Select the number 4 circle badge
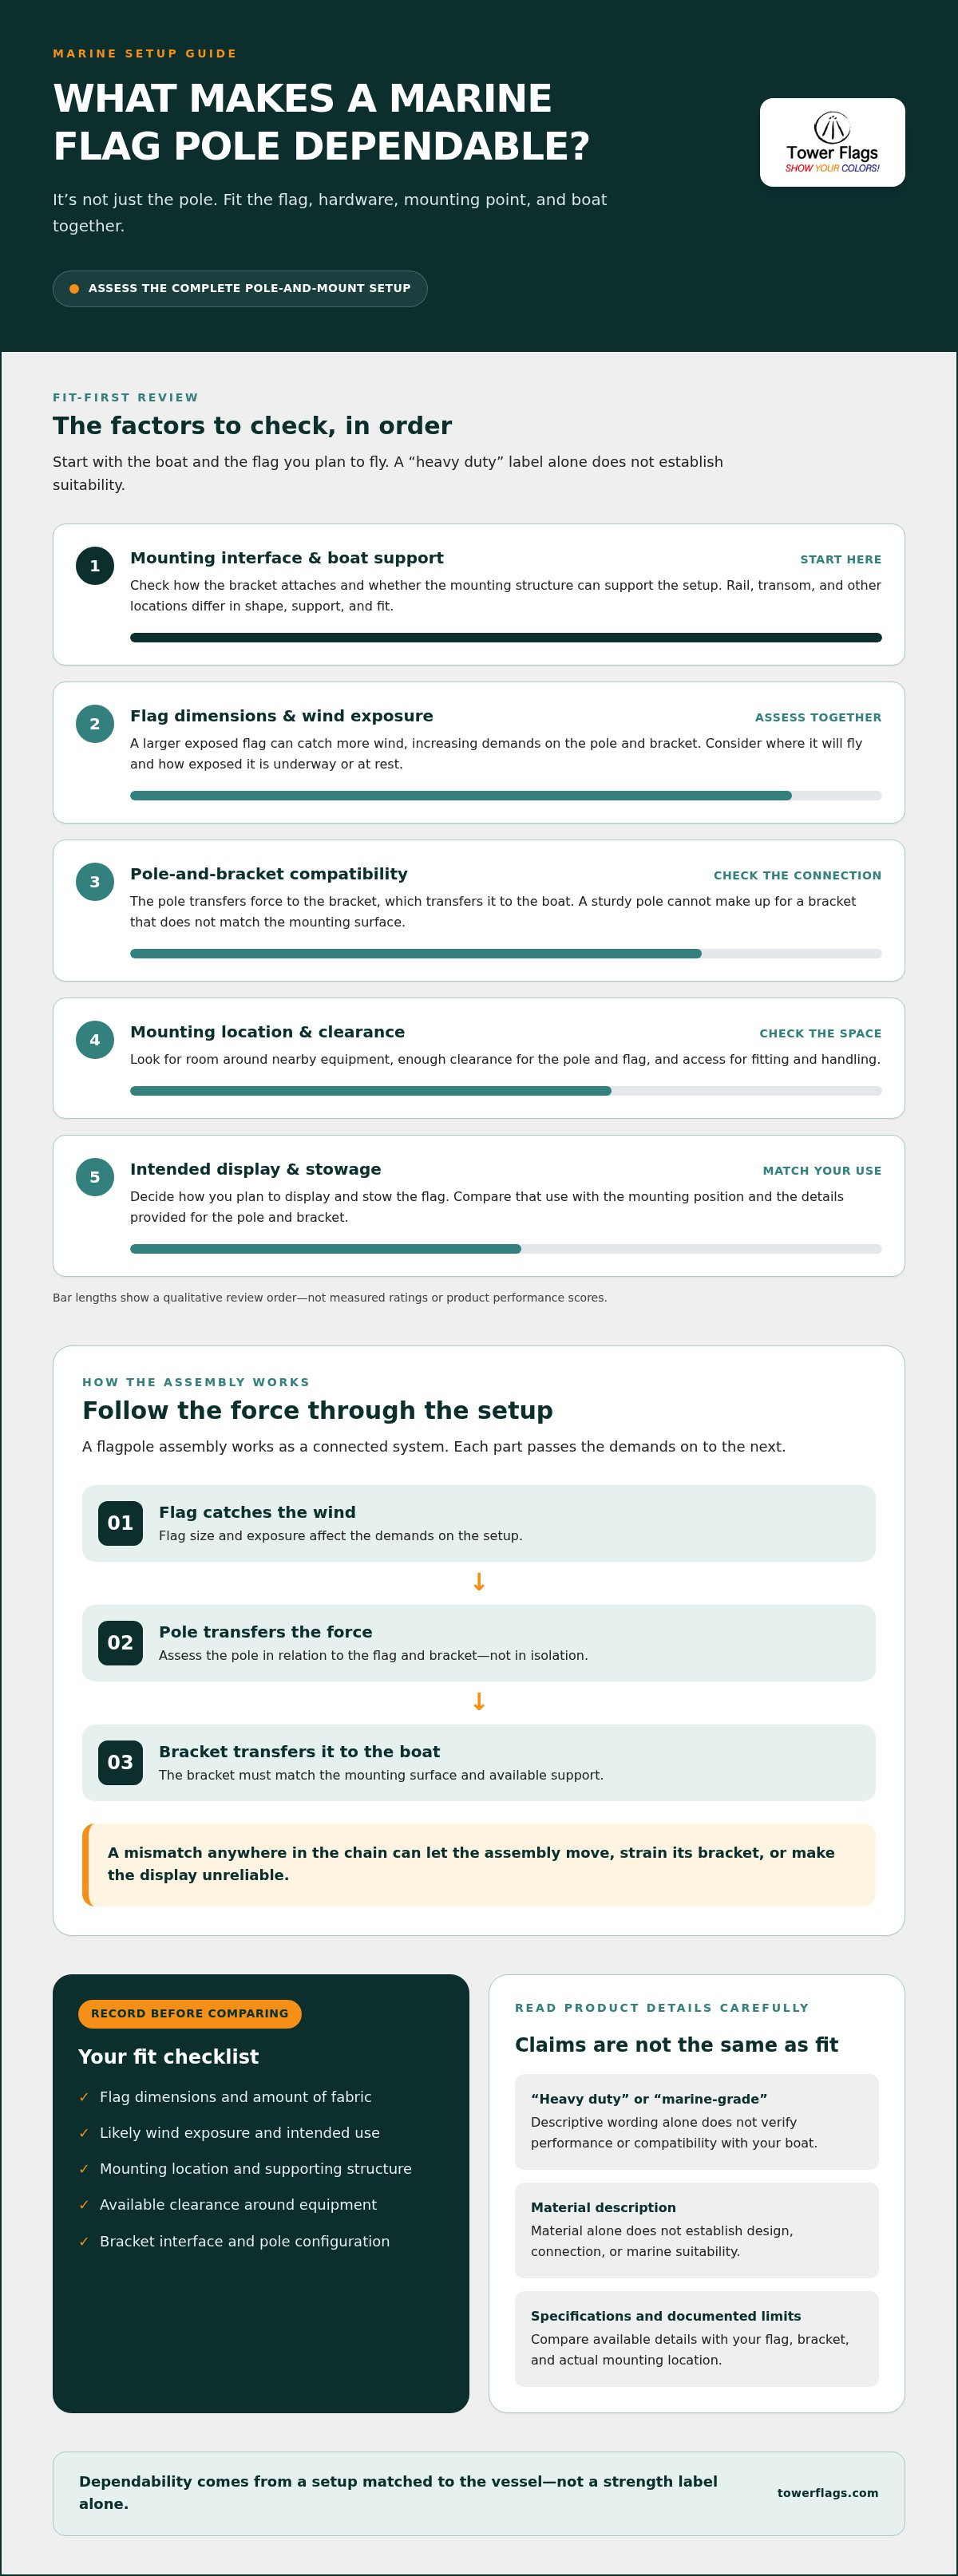958x2576 pixels. pos(95,1040)
